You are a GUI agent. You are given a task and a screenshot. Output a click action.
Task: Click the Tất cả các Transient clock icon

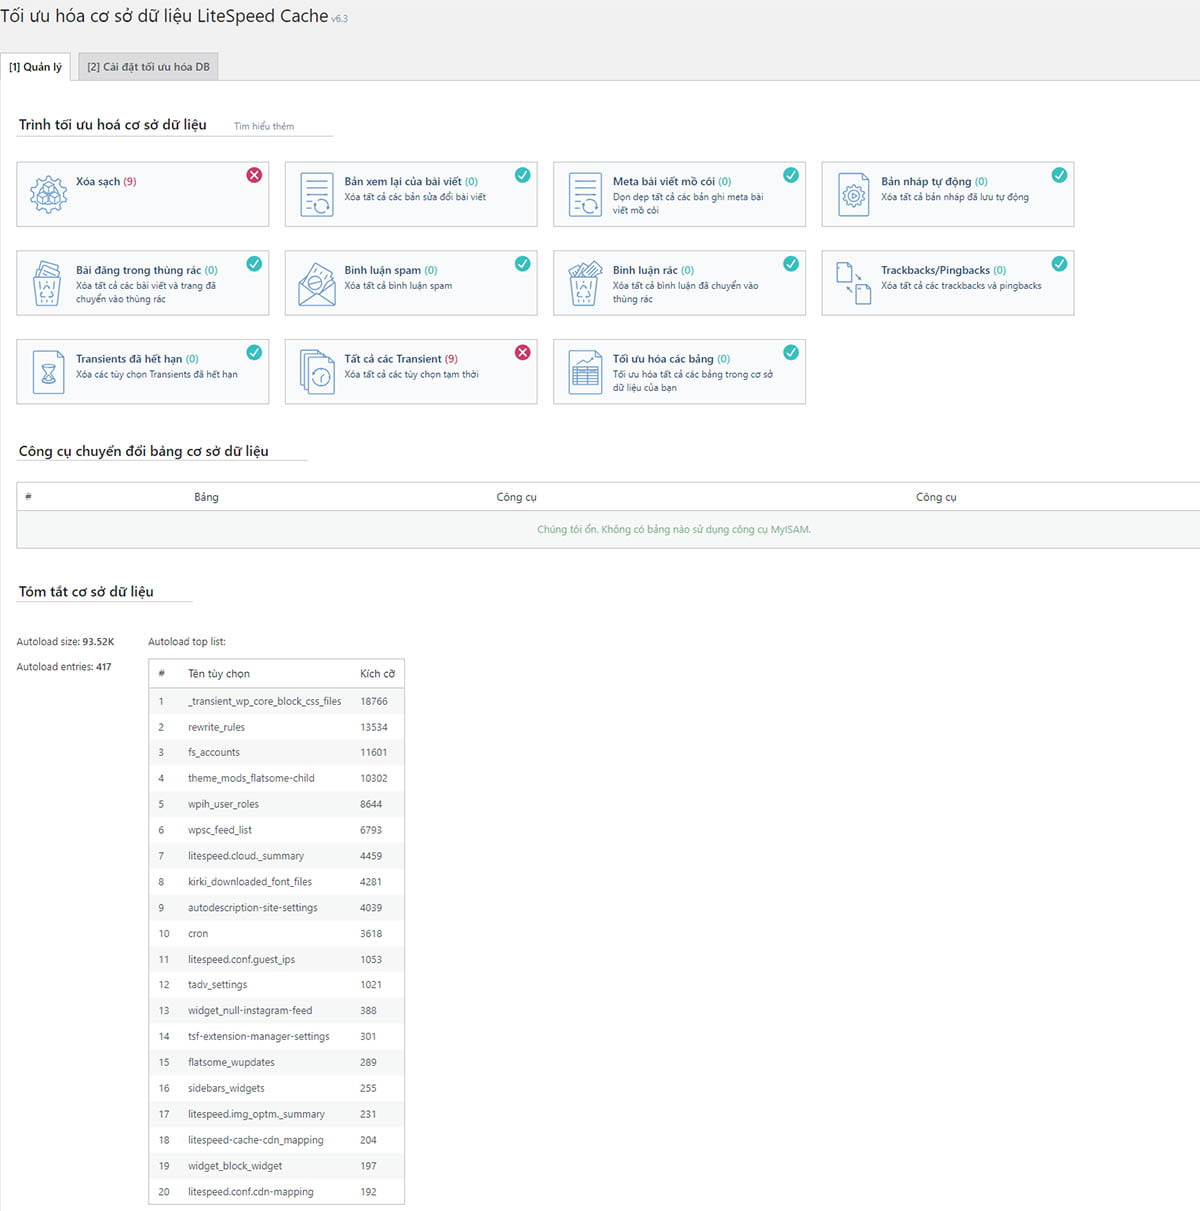click(317, 372)
